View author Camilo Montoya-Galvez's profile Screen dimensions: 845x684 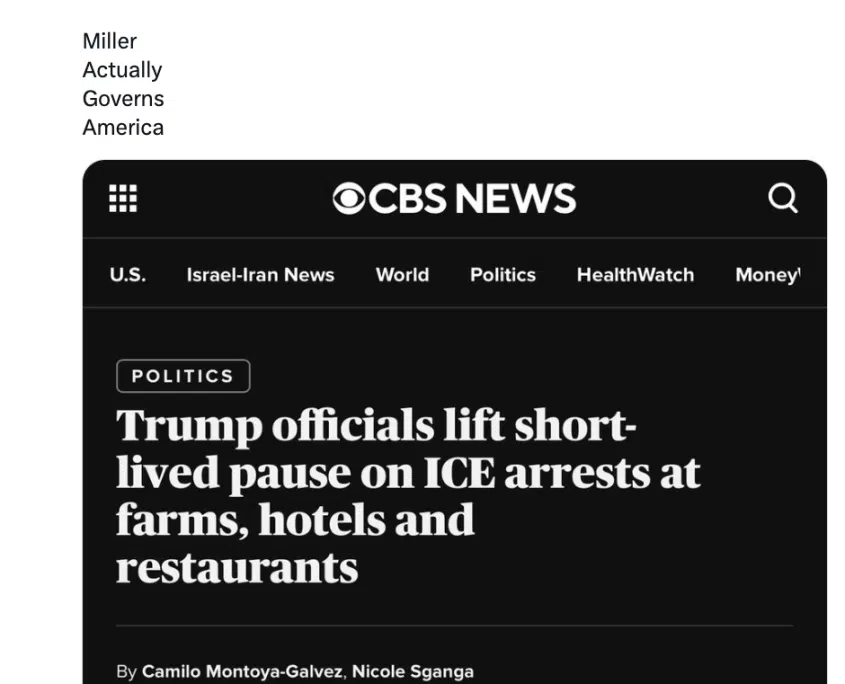click(x=240, y=672)
